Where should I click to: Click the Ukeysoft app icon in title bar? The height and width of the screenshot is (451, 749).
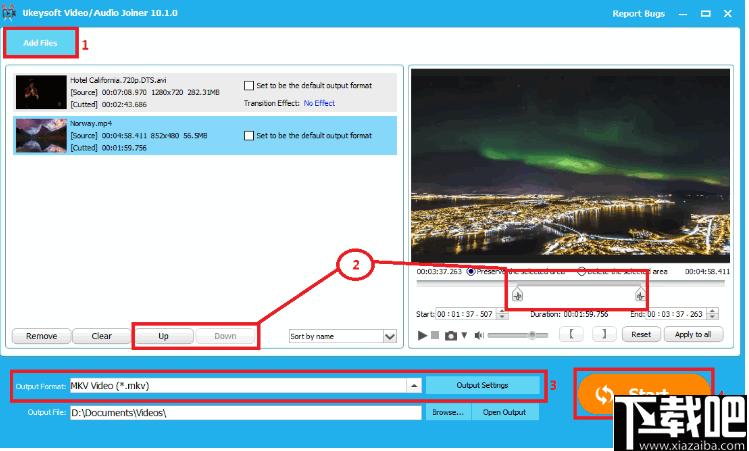9,13
